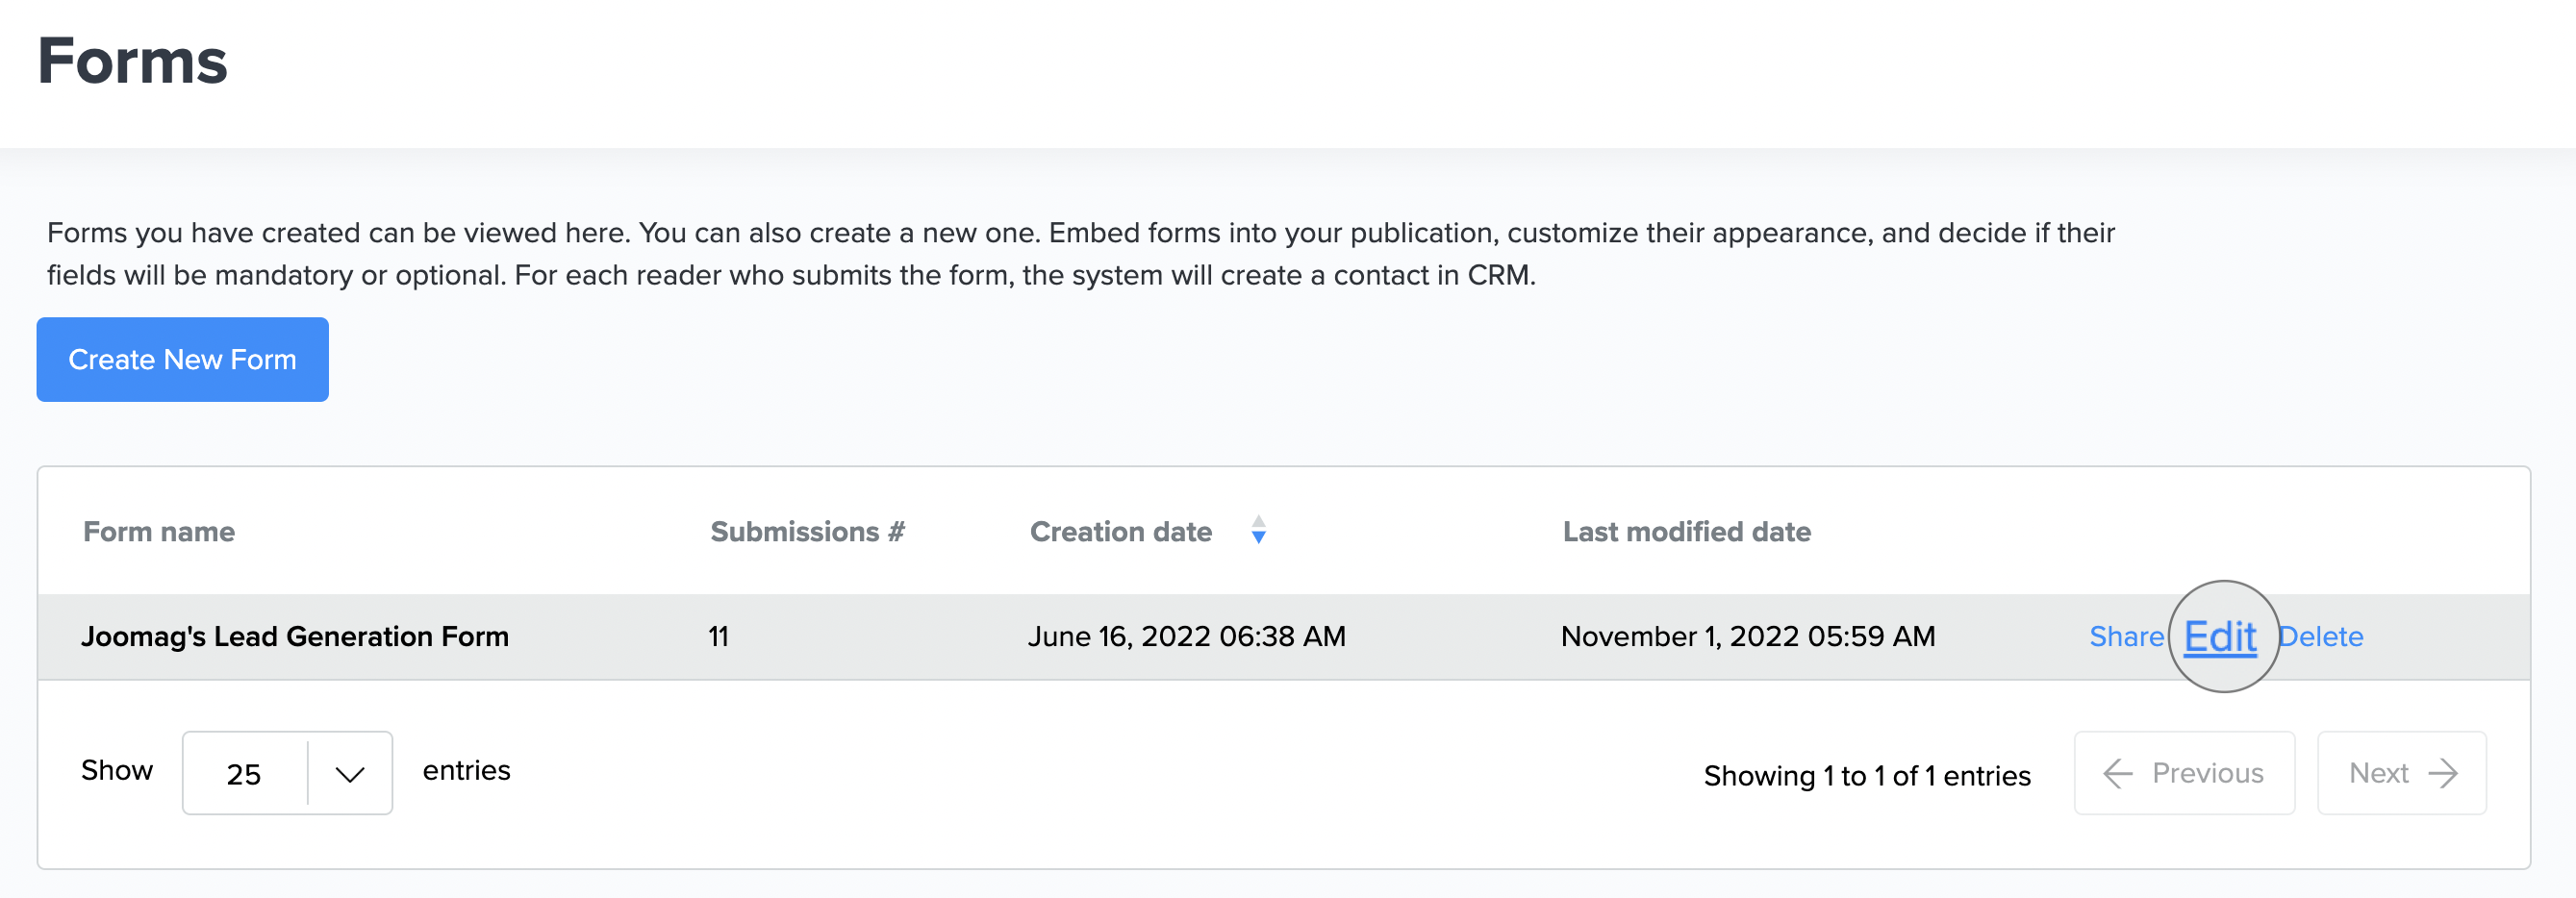Click the November 1, 2022 modified date cell
Screen dimensions: 2576x898
coord(1747,637)
